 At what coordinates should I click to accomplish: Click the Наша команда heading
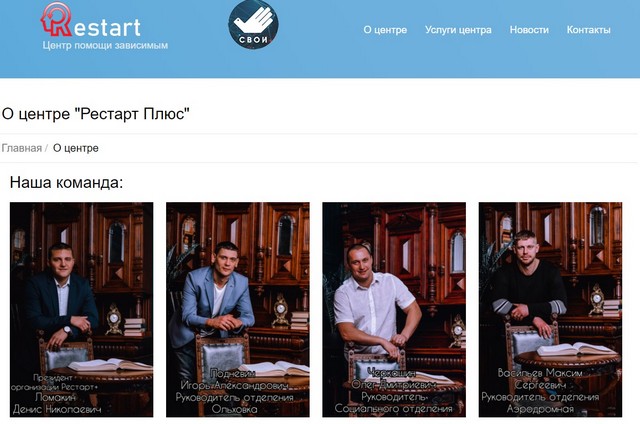tap(66, 182)
